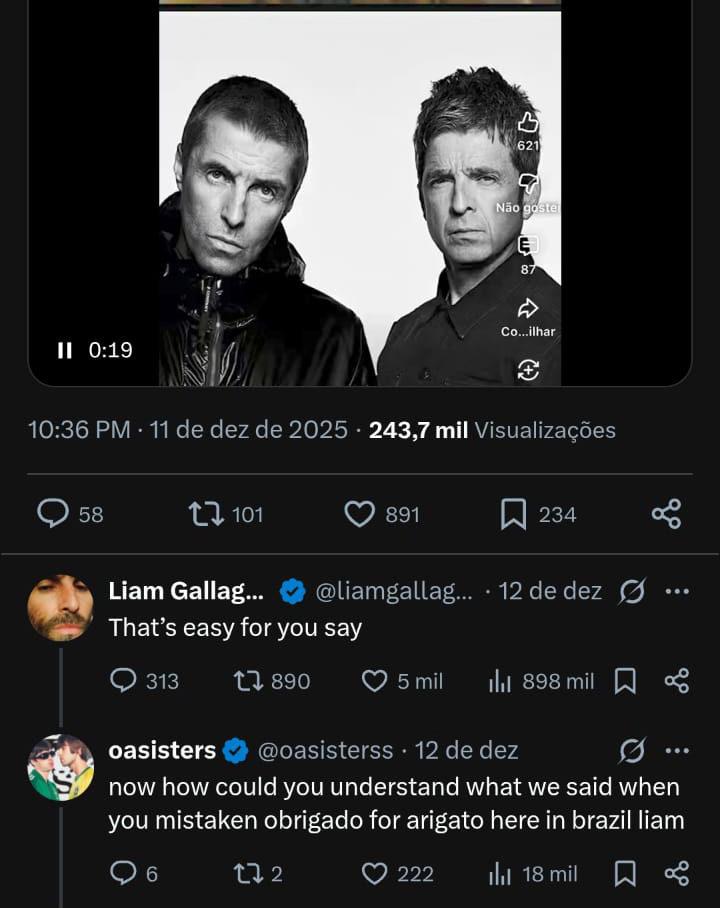Like the embedded video (thumbs up)
Image resolution: width=720 pixels, height=908 pixels.
(528, 123)
